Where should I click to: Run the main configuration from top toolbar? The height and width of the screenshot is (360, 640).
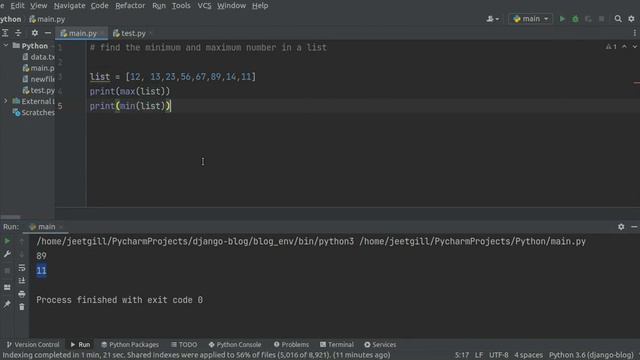[562, 19]
